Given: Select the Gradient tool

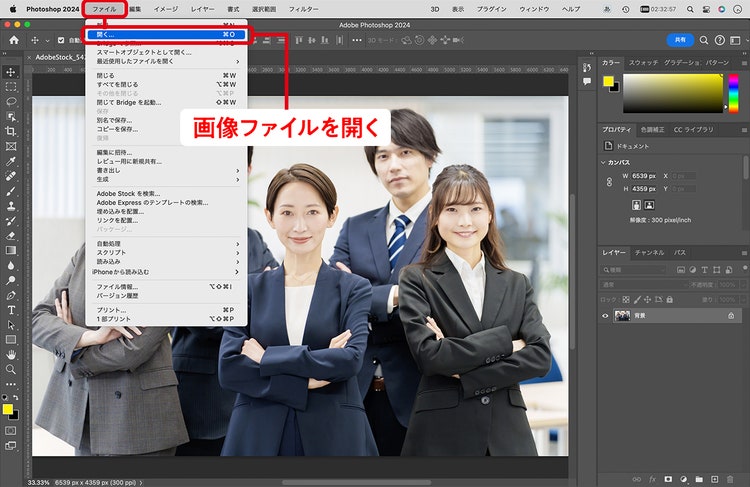Looking at the screenshot, I should pos(11,250).
